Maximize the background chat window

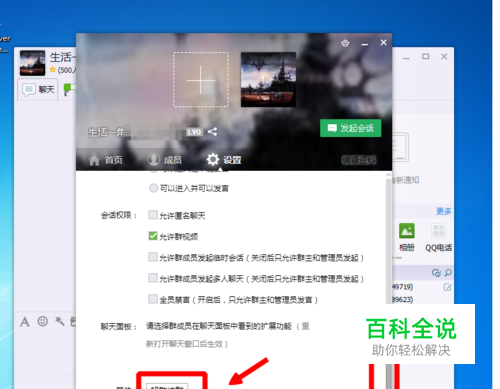(x=425, y=56)
